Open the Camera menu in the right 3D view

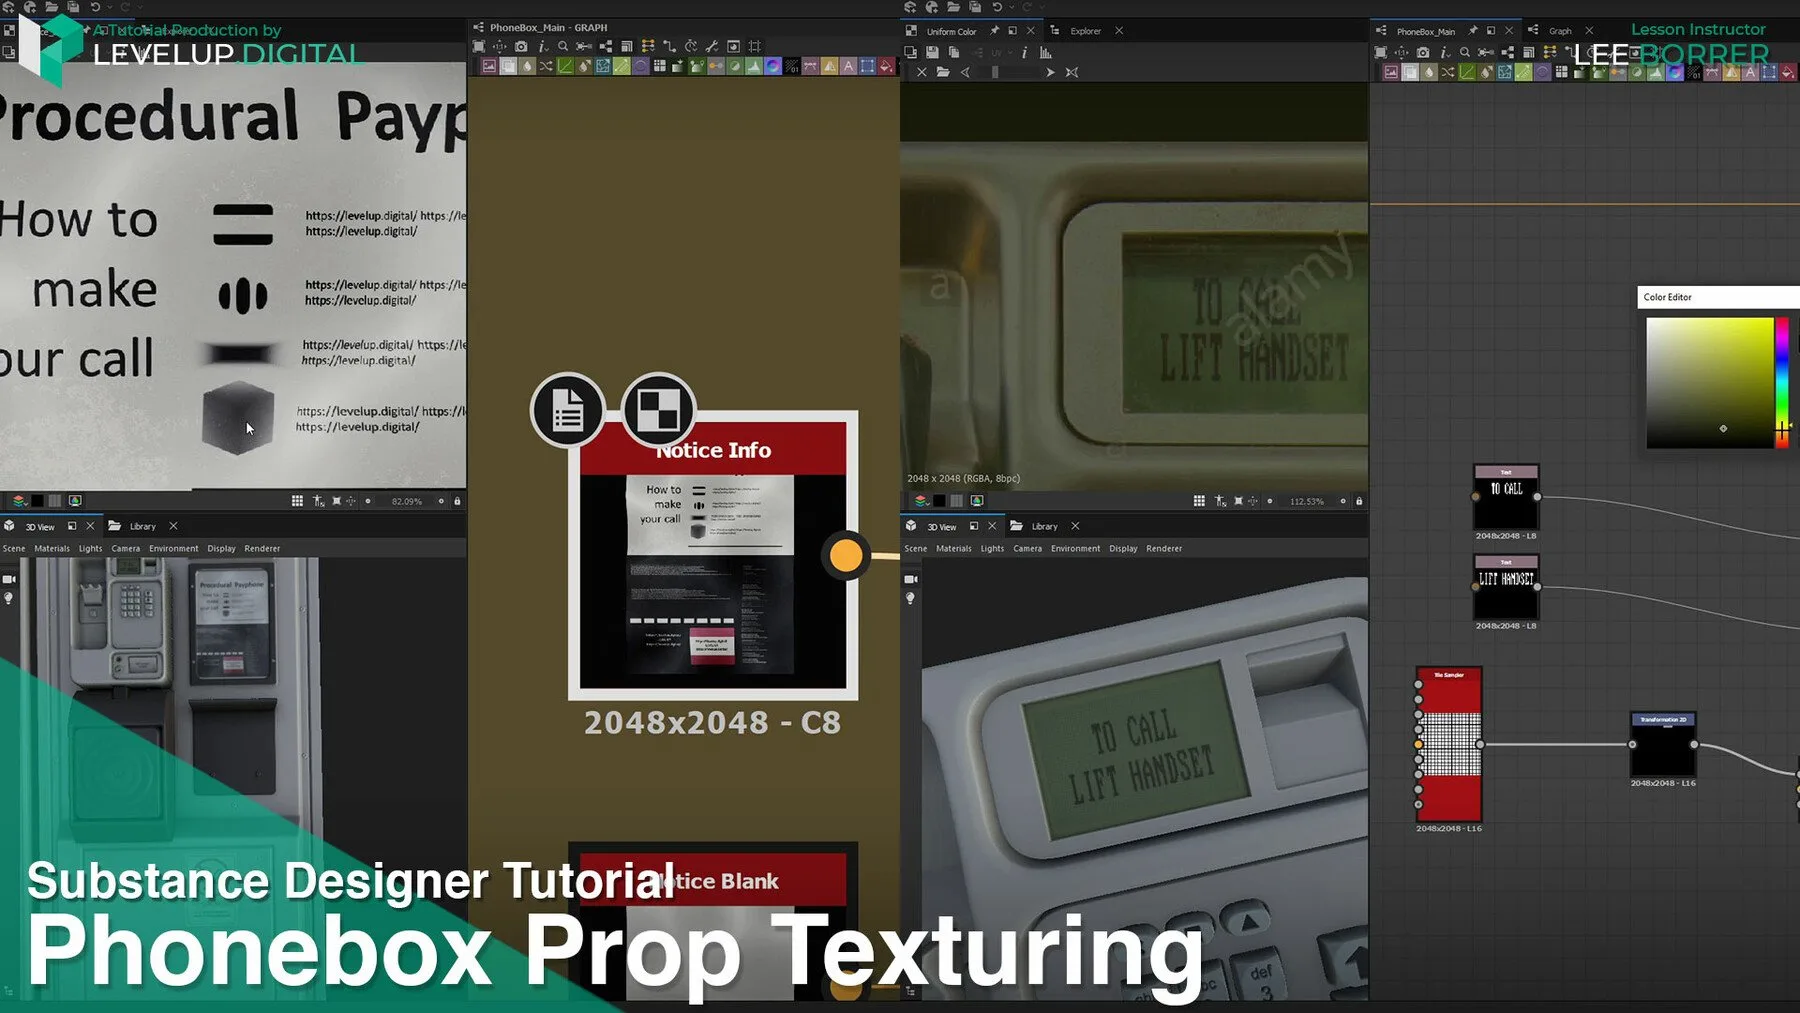(1027, 548)
